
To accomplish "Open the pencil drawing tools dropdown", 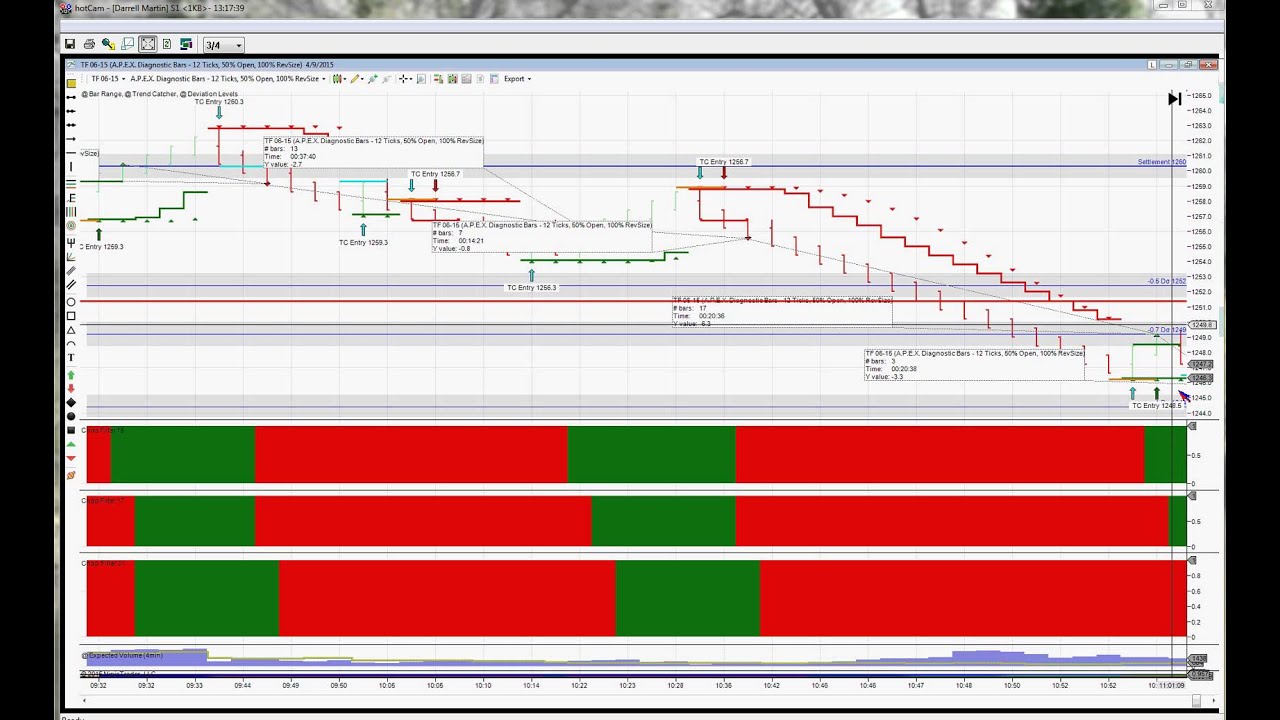I will [357, 78].
